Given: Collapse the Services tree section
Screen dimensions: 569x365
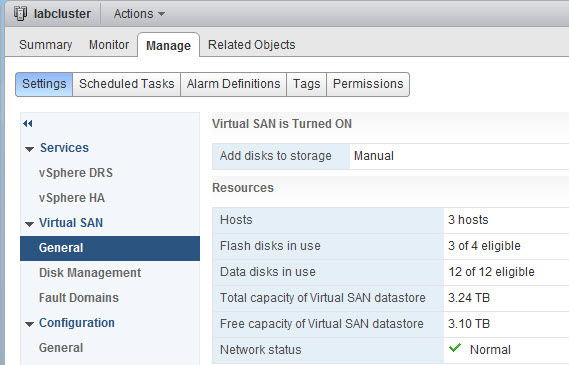Looking at the screenshot, I should click(29, 149).
